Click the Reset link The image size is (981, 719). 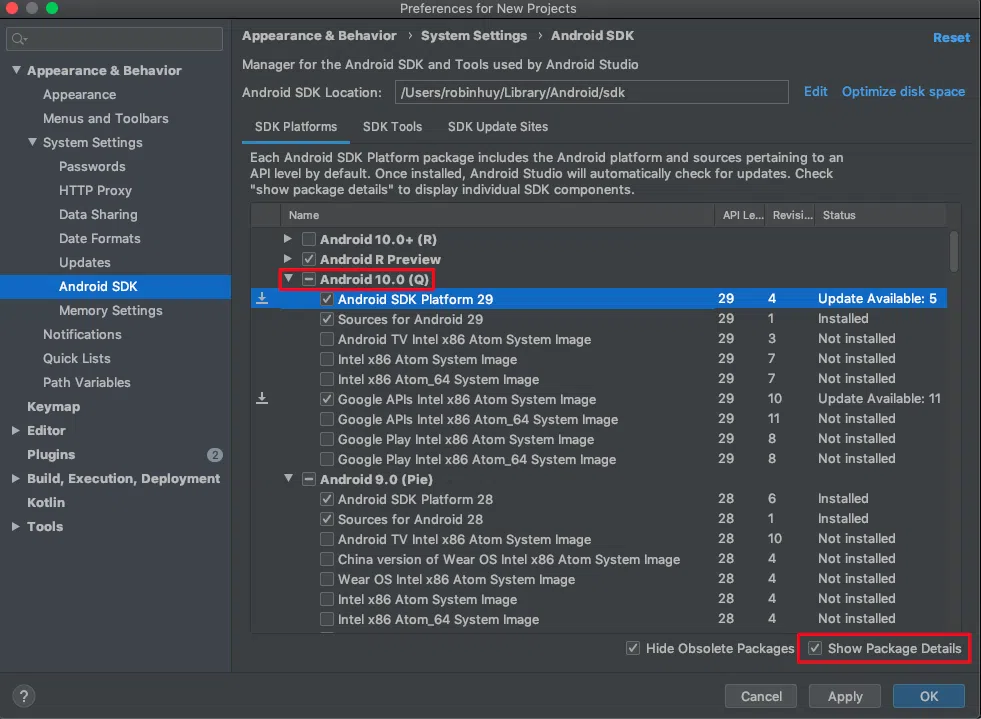coord(951,38)
